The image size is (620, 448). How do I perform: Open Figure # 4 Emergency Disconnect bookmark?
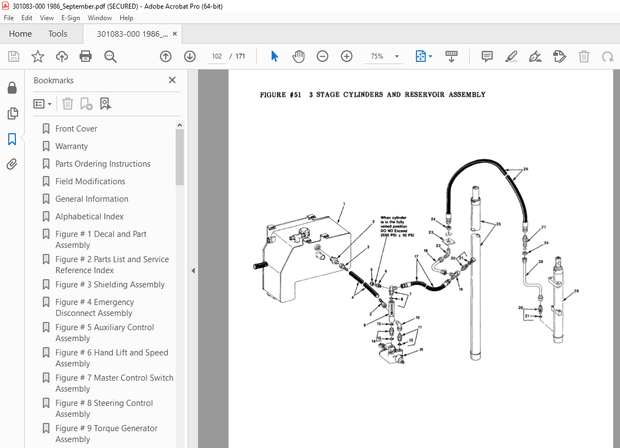pos(95,307)
